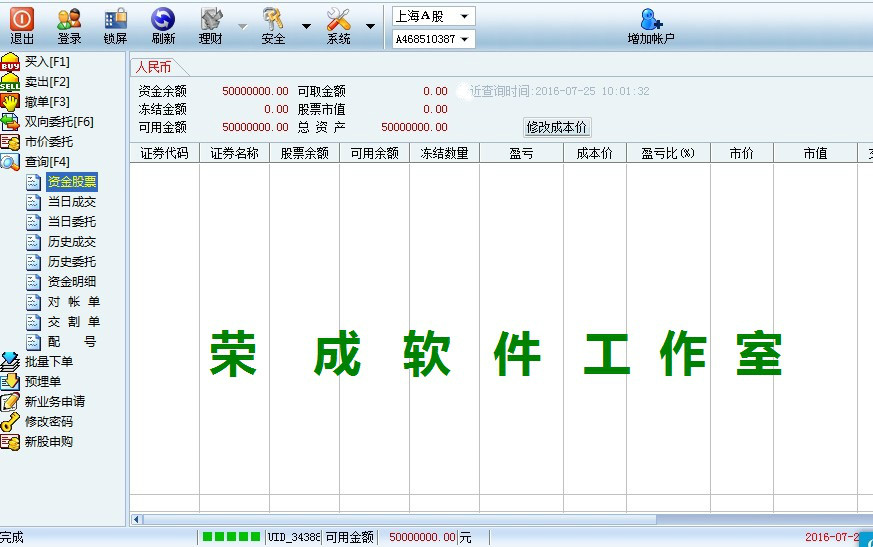Open the 系统 system tools icon

tap(339, 19)
